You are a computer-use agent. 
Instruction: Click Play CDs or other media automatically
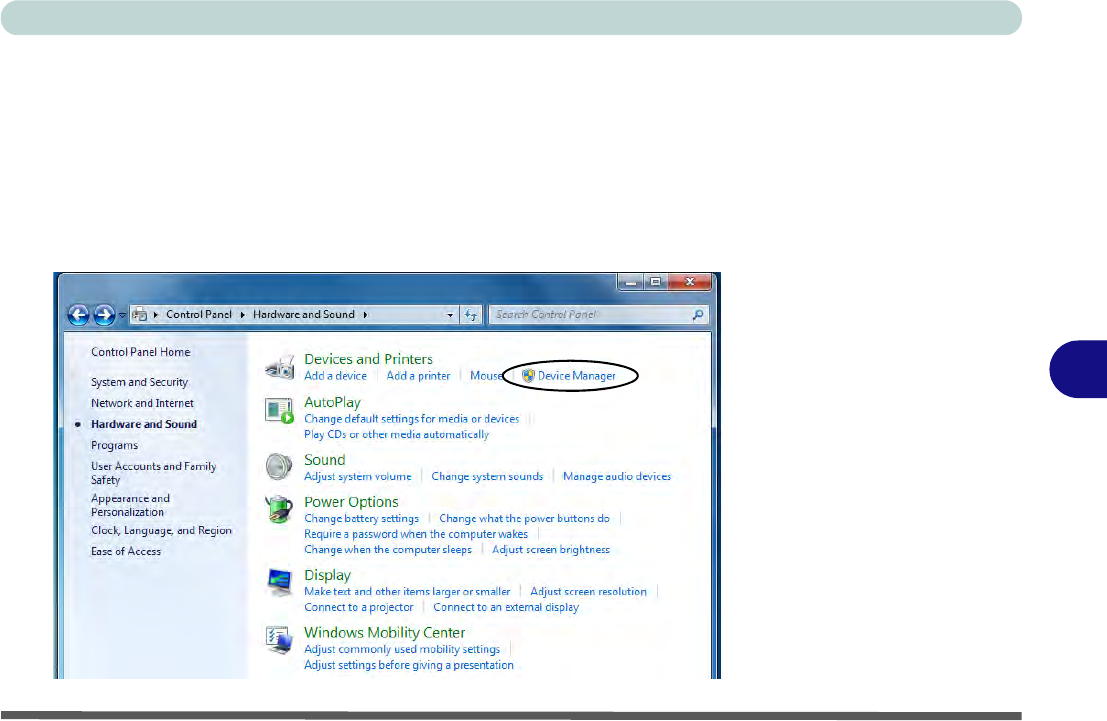396,434
